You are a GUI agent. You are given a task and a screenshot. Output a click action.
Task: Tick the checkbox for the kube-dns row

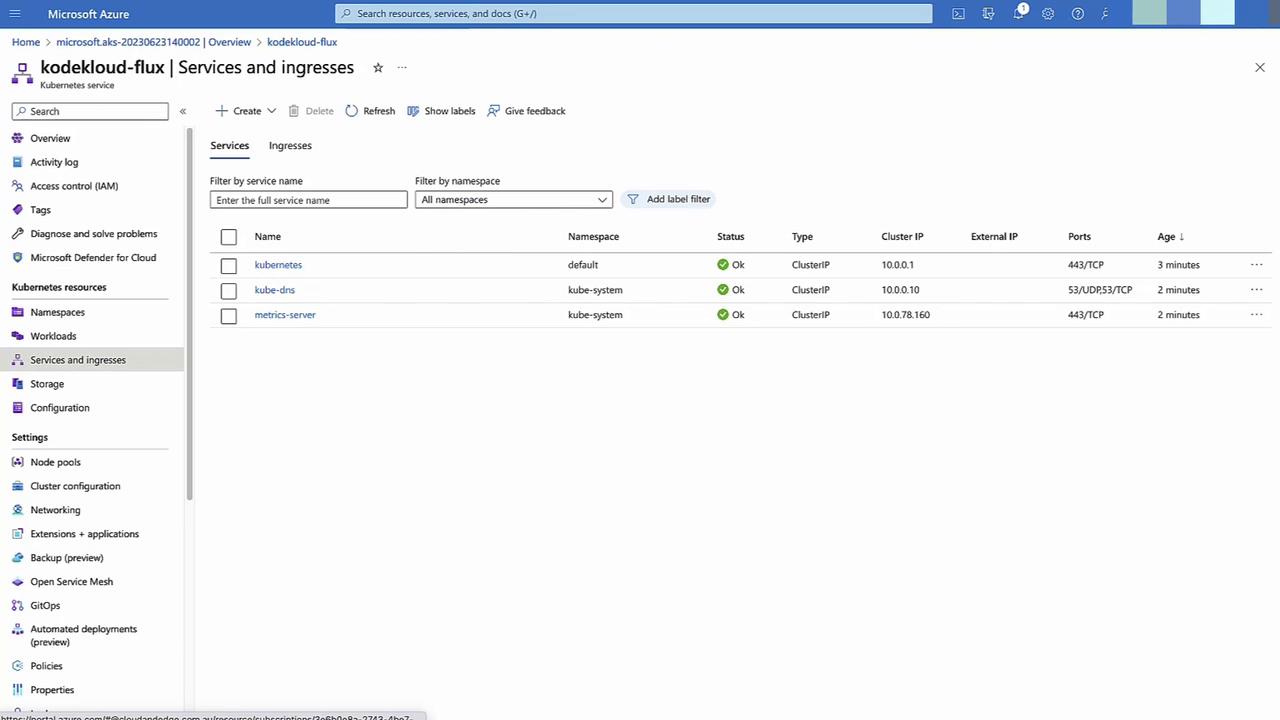point(229,290)
